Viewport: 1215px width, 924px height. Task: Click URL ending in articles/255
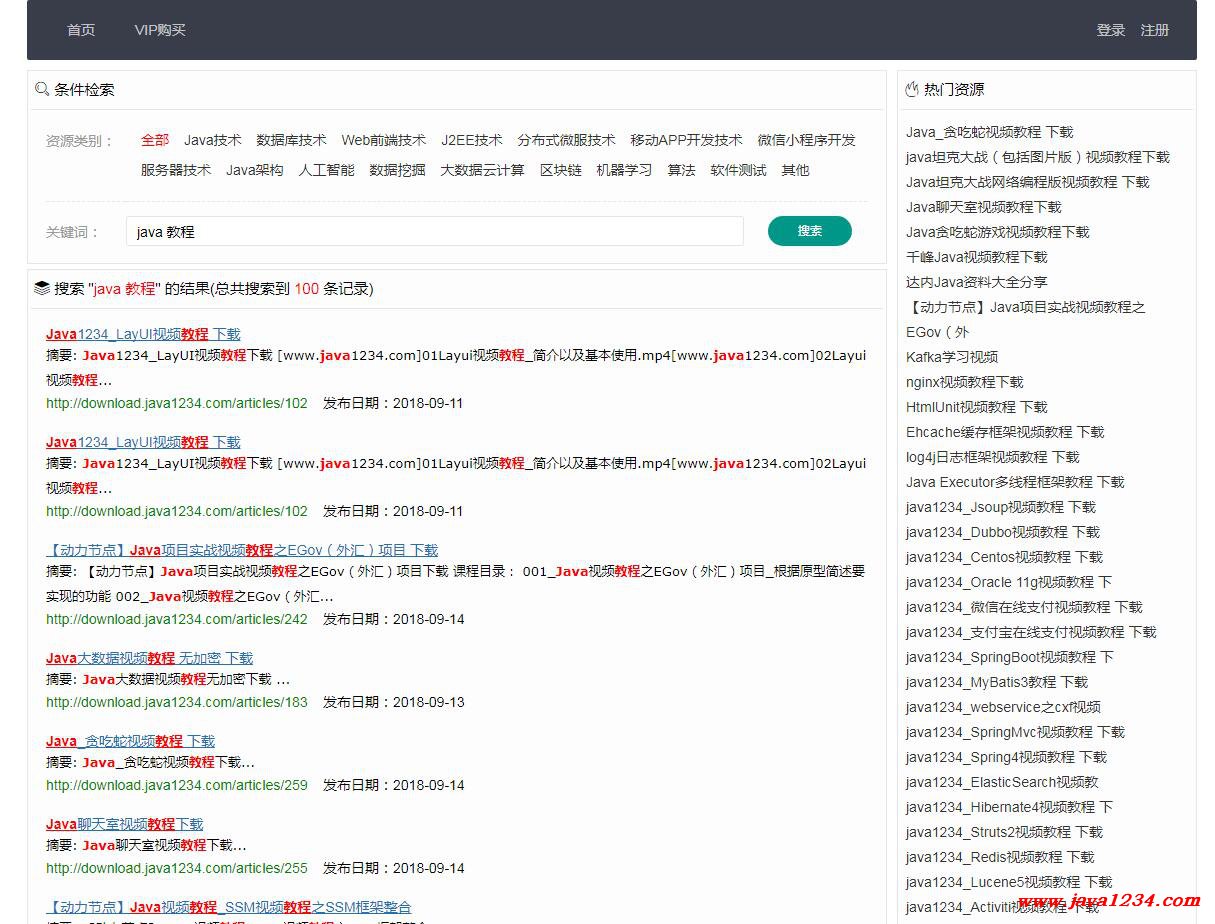coord(177,868)
